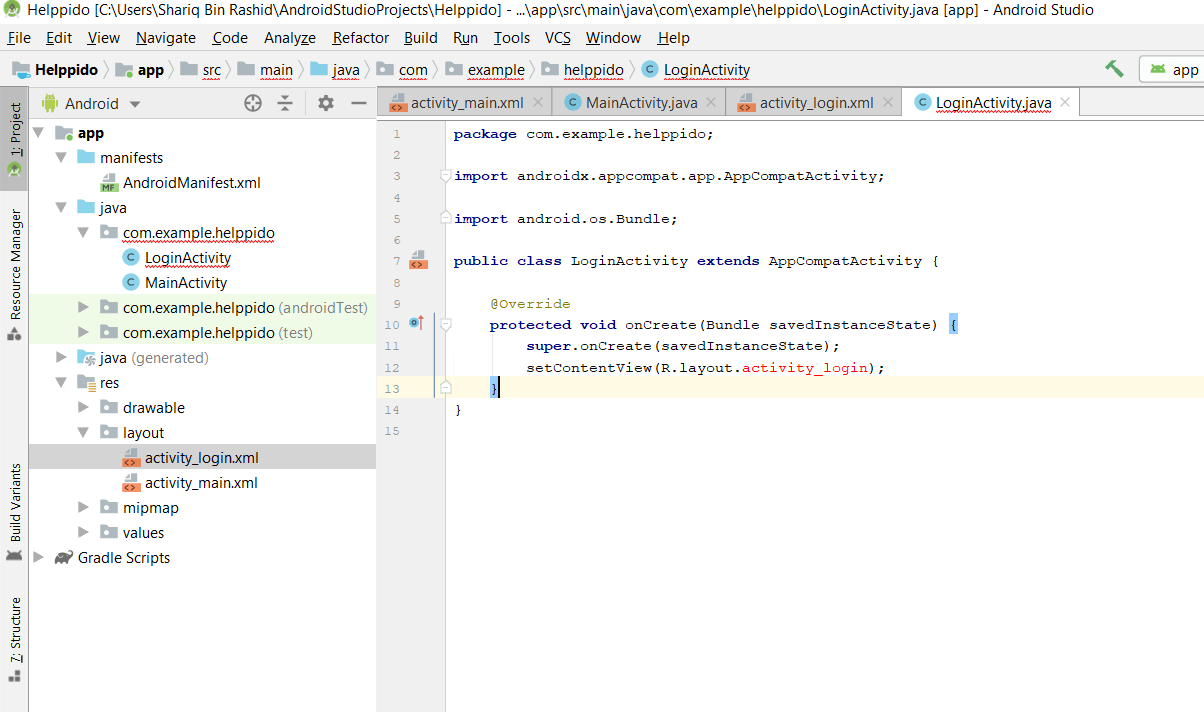Select AndroidManifest.xml in project tree
Image resolution: width=1204 pixels, height=712 pixels.
tap(192, 183)
